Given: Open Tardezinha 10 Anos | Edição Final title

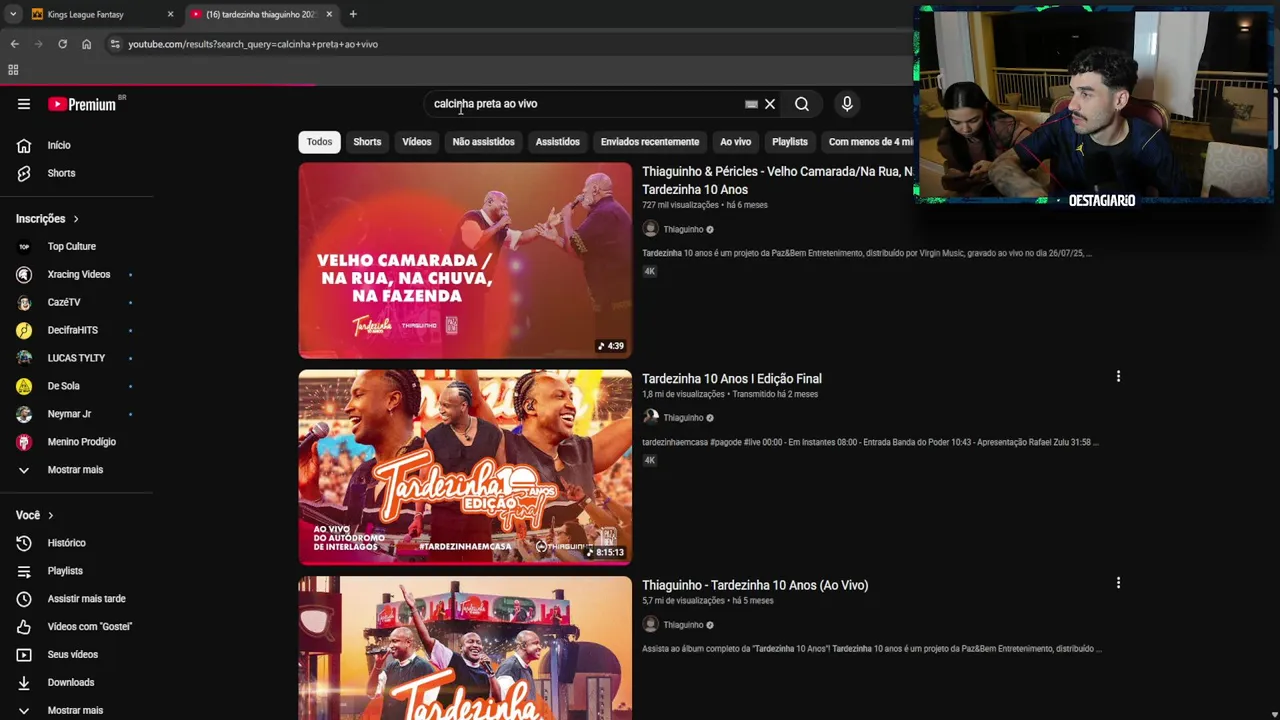Looking at the screenshot, I should click(x=732, y=379).
